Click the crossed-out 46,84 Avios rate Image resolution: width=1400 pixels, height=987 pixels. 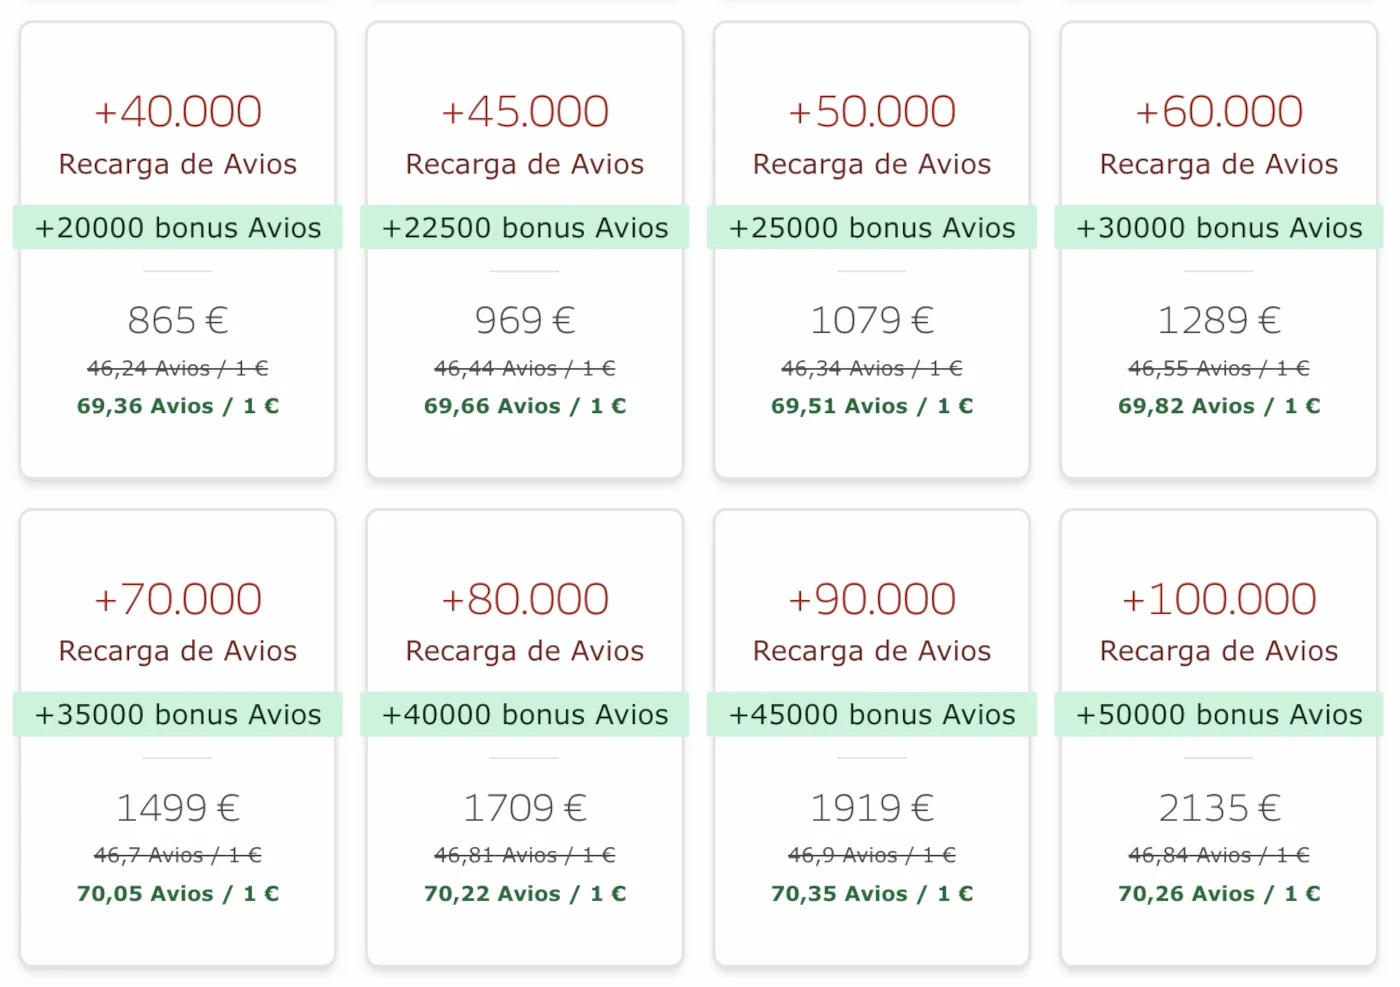[x=1218, y=855]
